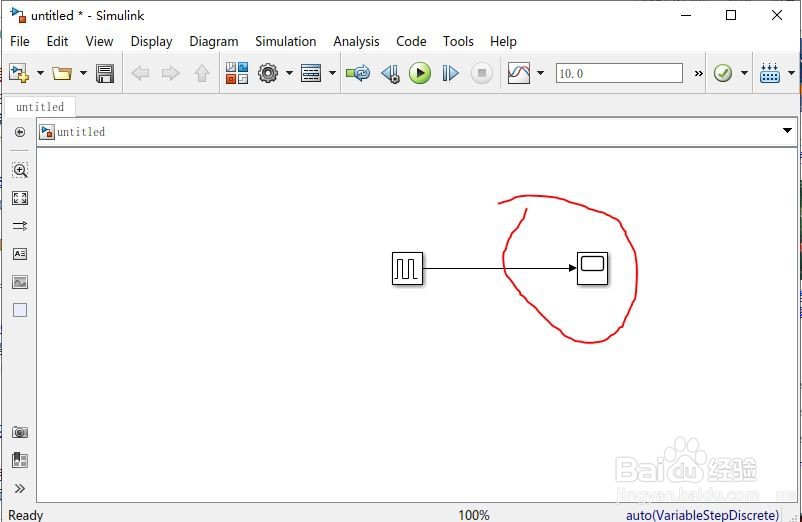The width and height of the screenshot is (802, 522).
Task: Open the Analysis menu
Action: (356, 41)
